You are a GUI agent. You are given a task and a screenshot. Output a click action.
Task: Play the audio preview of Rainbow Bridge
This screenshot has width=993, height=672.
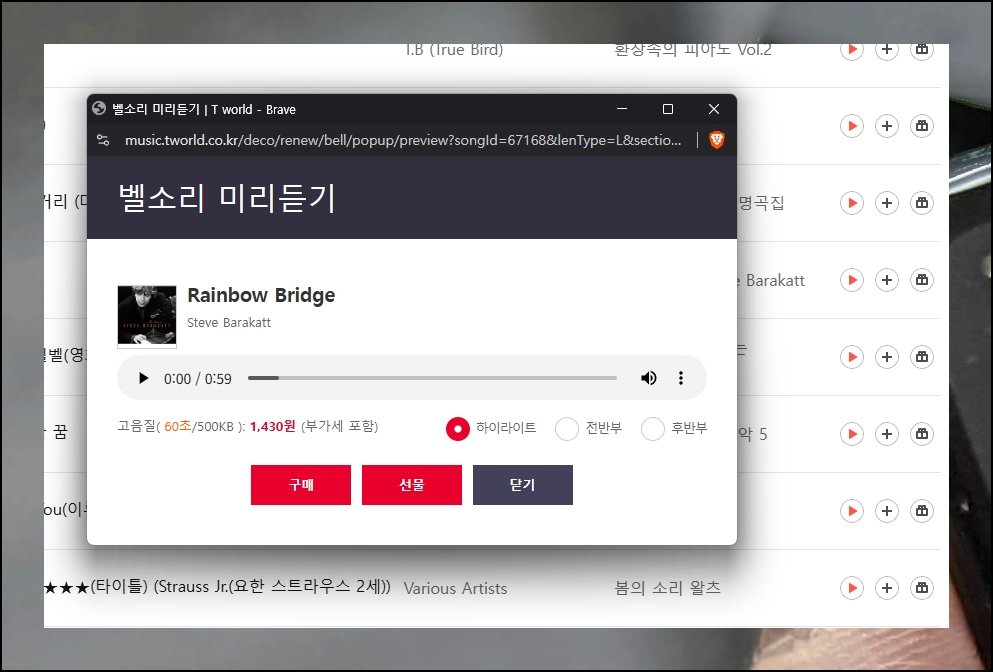tap(143, 378)
